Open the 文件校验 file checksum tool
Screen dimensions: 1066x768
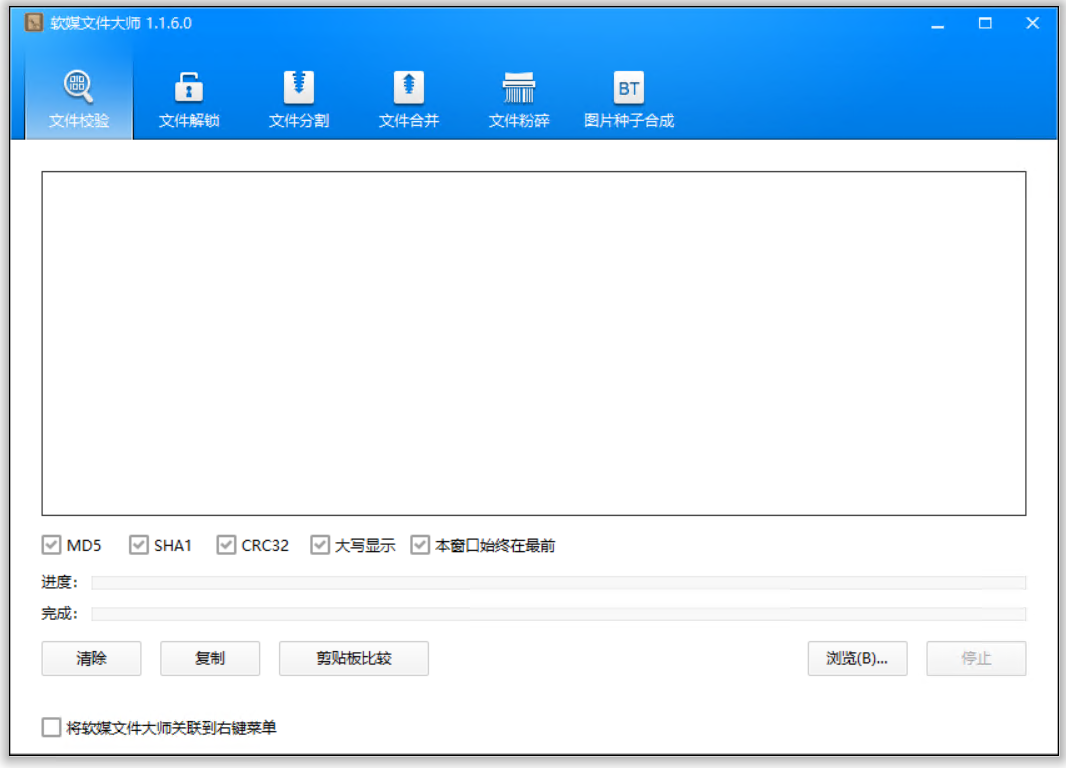tap(79, 99)
